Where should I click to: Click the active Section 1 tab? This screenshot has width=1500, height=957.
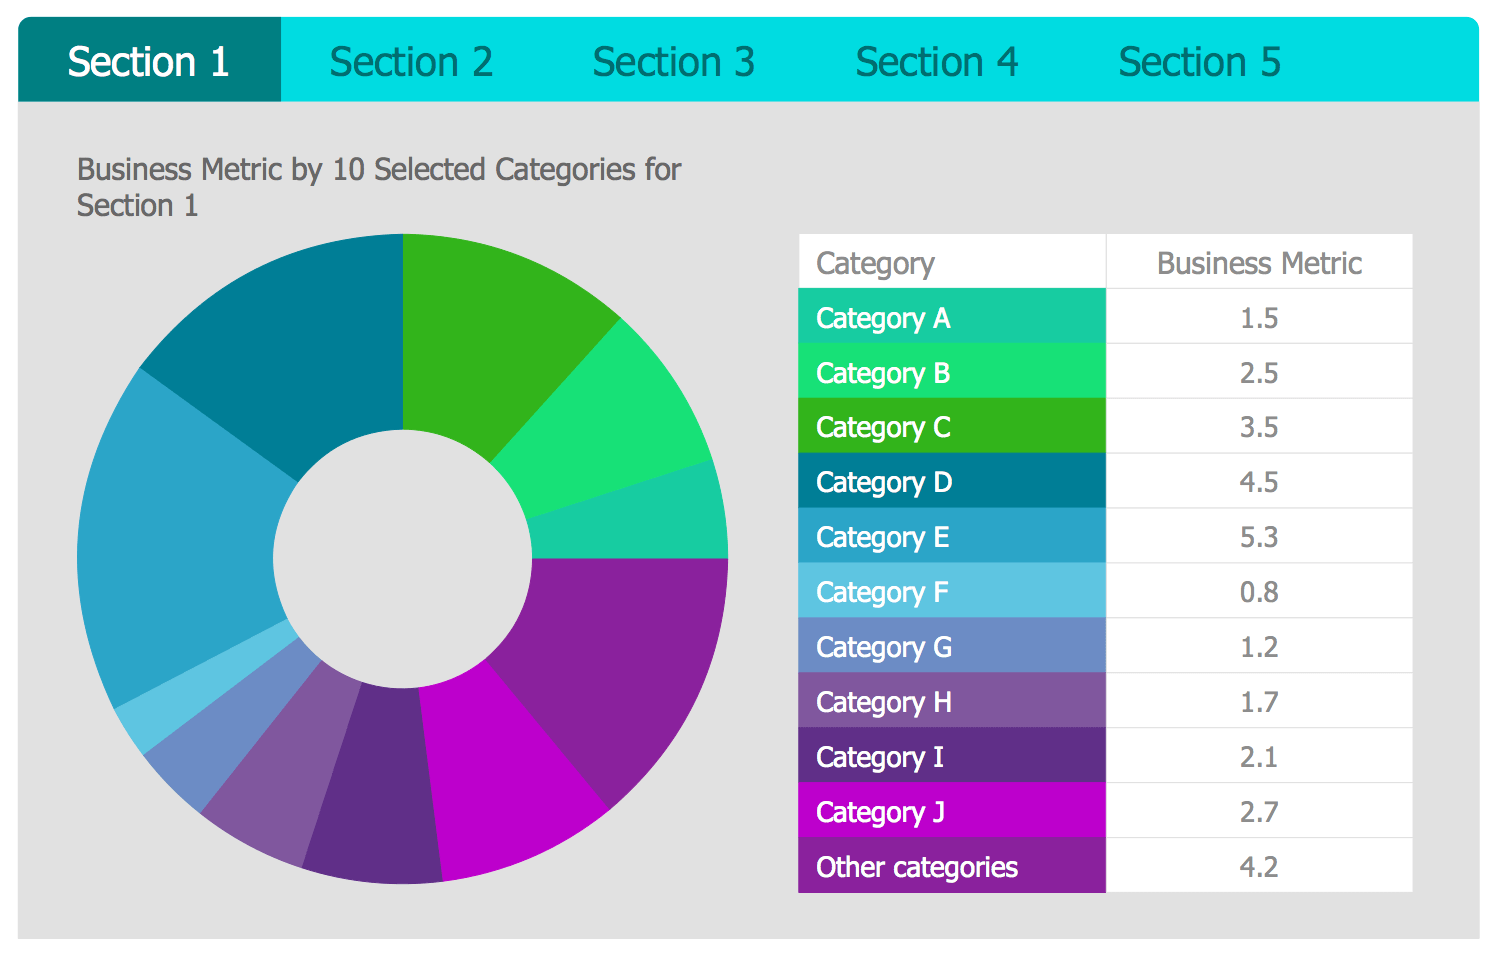[x=149, y=62]
